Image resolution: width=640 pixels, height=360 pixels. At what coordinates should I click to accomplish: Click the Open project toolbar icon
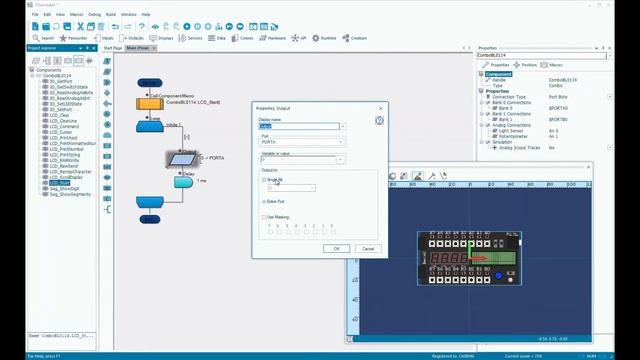[46, 27]
